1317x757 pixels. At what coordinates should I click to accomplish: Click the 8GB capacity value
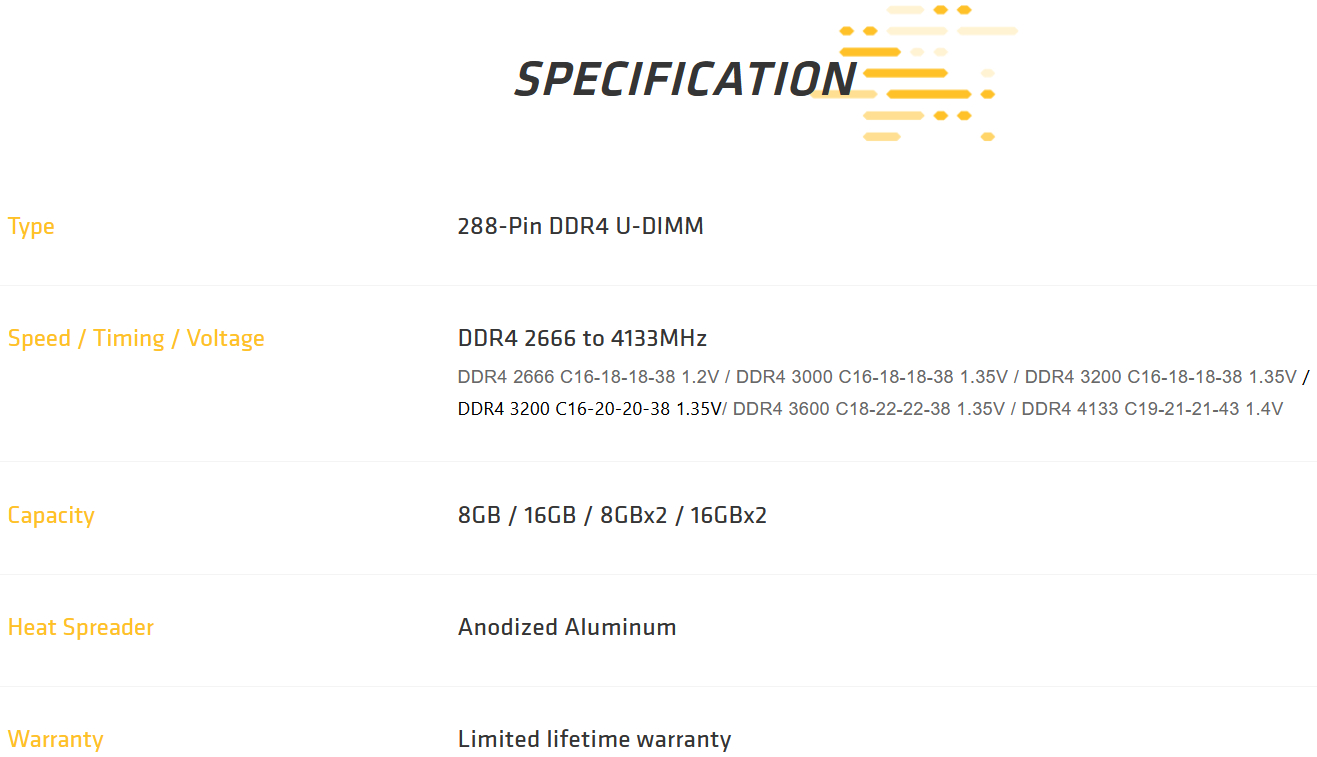(479, 515)
